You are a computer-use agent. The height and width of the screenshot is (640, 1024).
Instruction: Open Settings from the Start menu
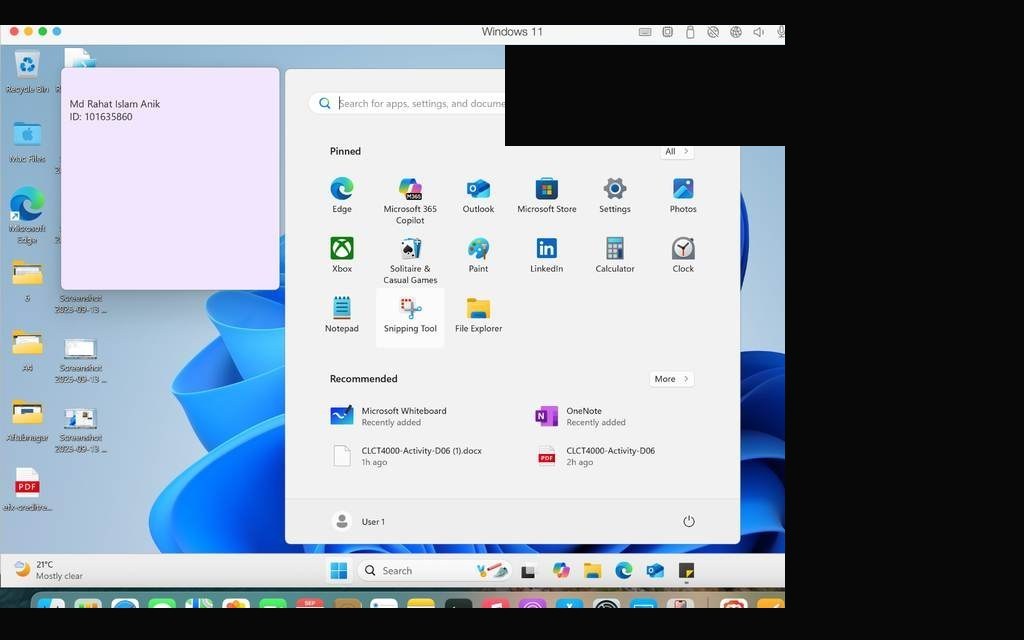pos(615,195)
